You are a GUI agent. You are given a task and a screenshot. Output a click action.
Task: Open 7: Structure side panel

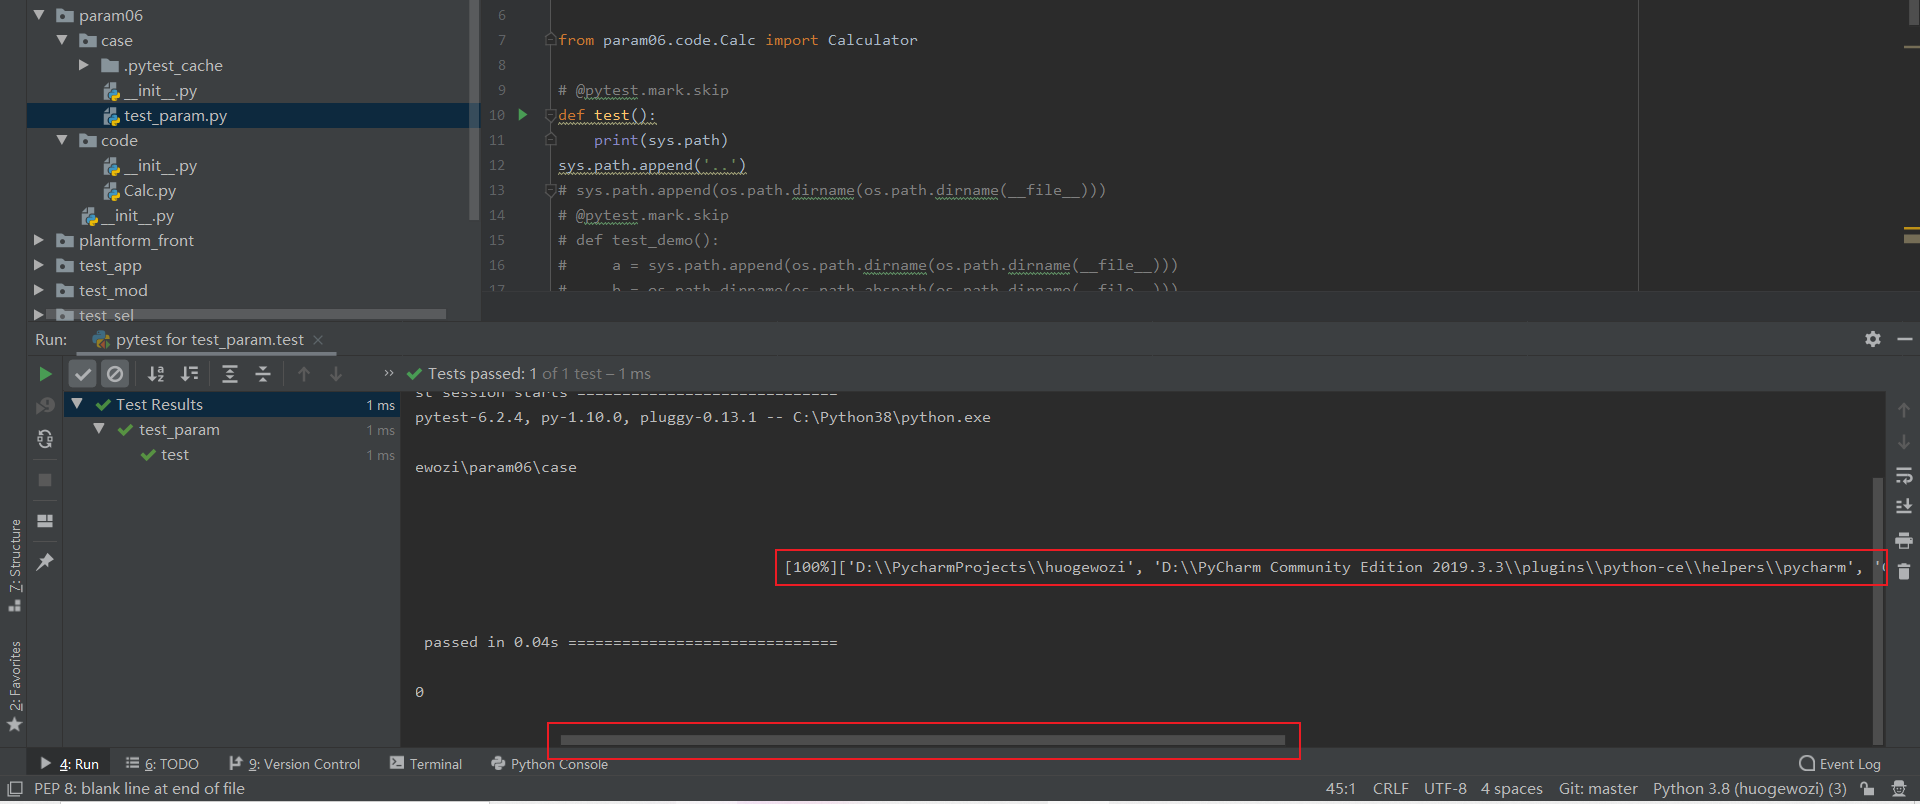(15, 565)
